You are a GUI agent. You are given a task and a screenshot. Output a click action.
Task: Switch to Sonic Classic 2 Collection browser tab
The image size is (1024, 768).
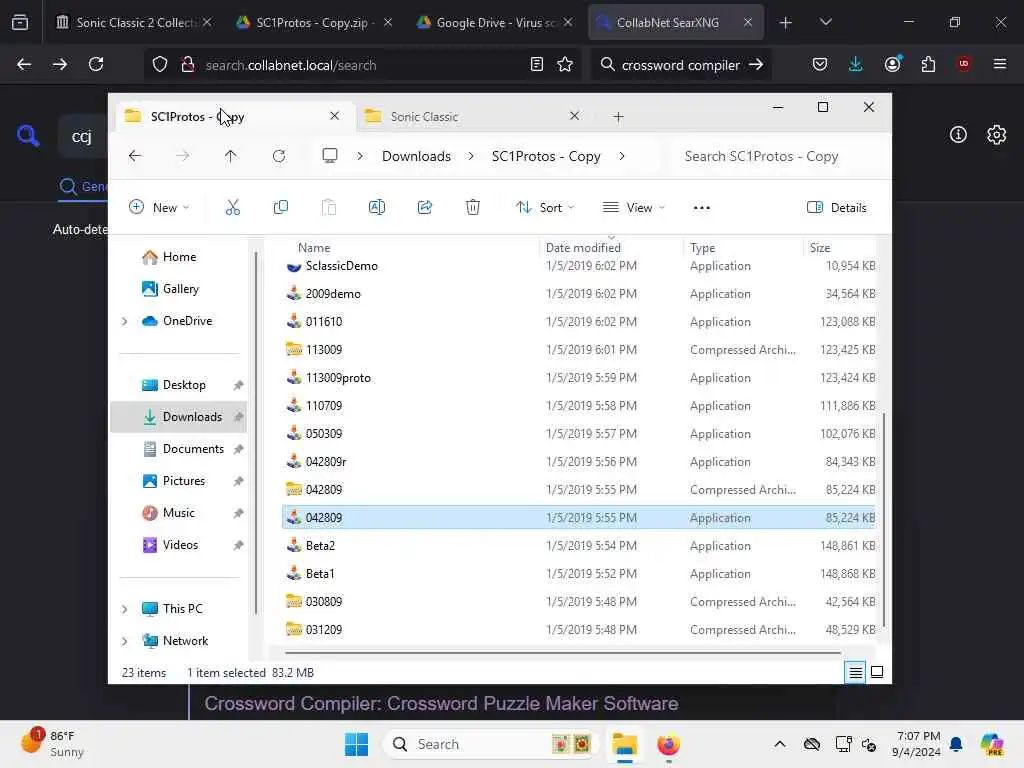[x=134, y=22]
